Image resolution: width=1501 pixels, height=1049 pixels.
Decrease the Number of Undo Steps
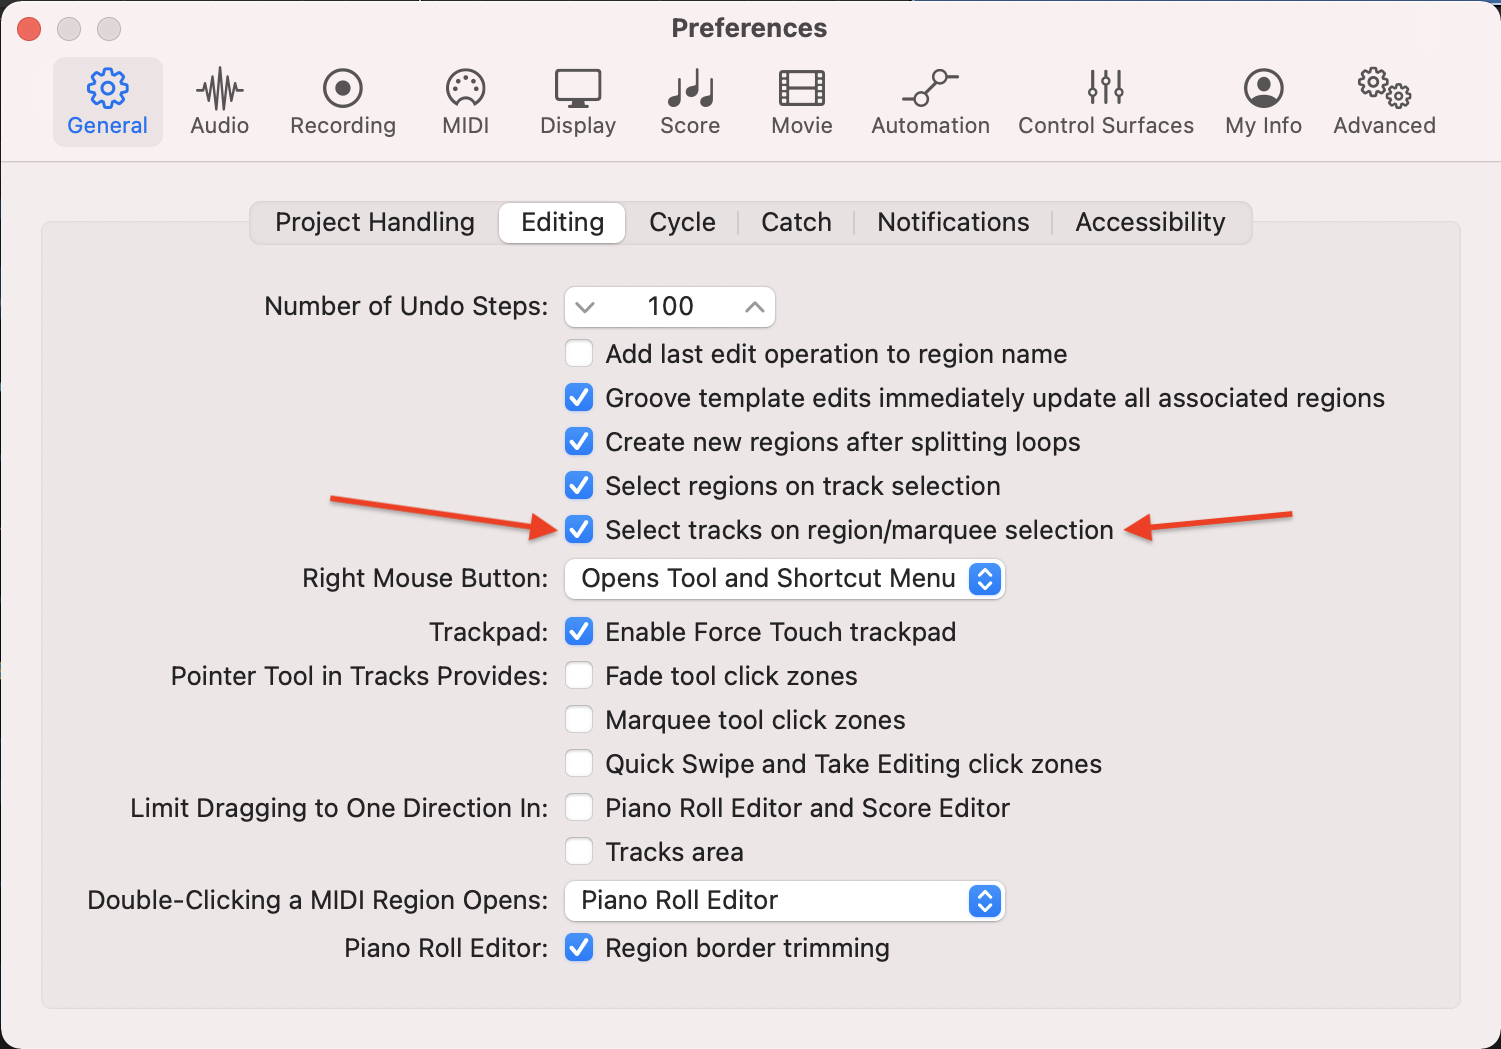coord(586,307)
